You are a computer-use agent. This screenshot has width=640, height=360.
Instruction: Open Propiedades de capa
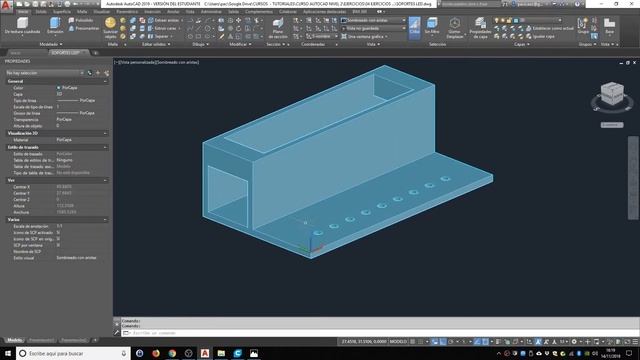pos(480,28)
